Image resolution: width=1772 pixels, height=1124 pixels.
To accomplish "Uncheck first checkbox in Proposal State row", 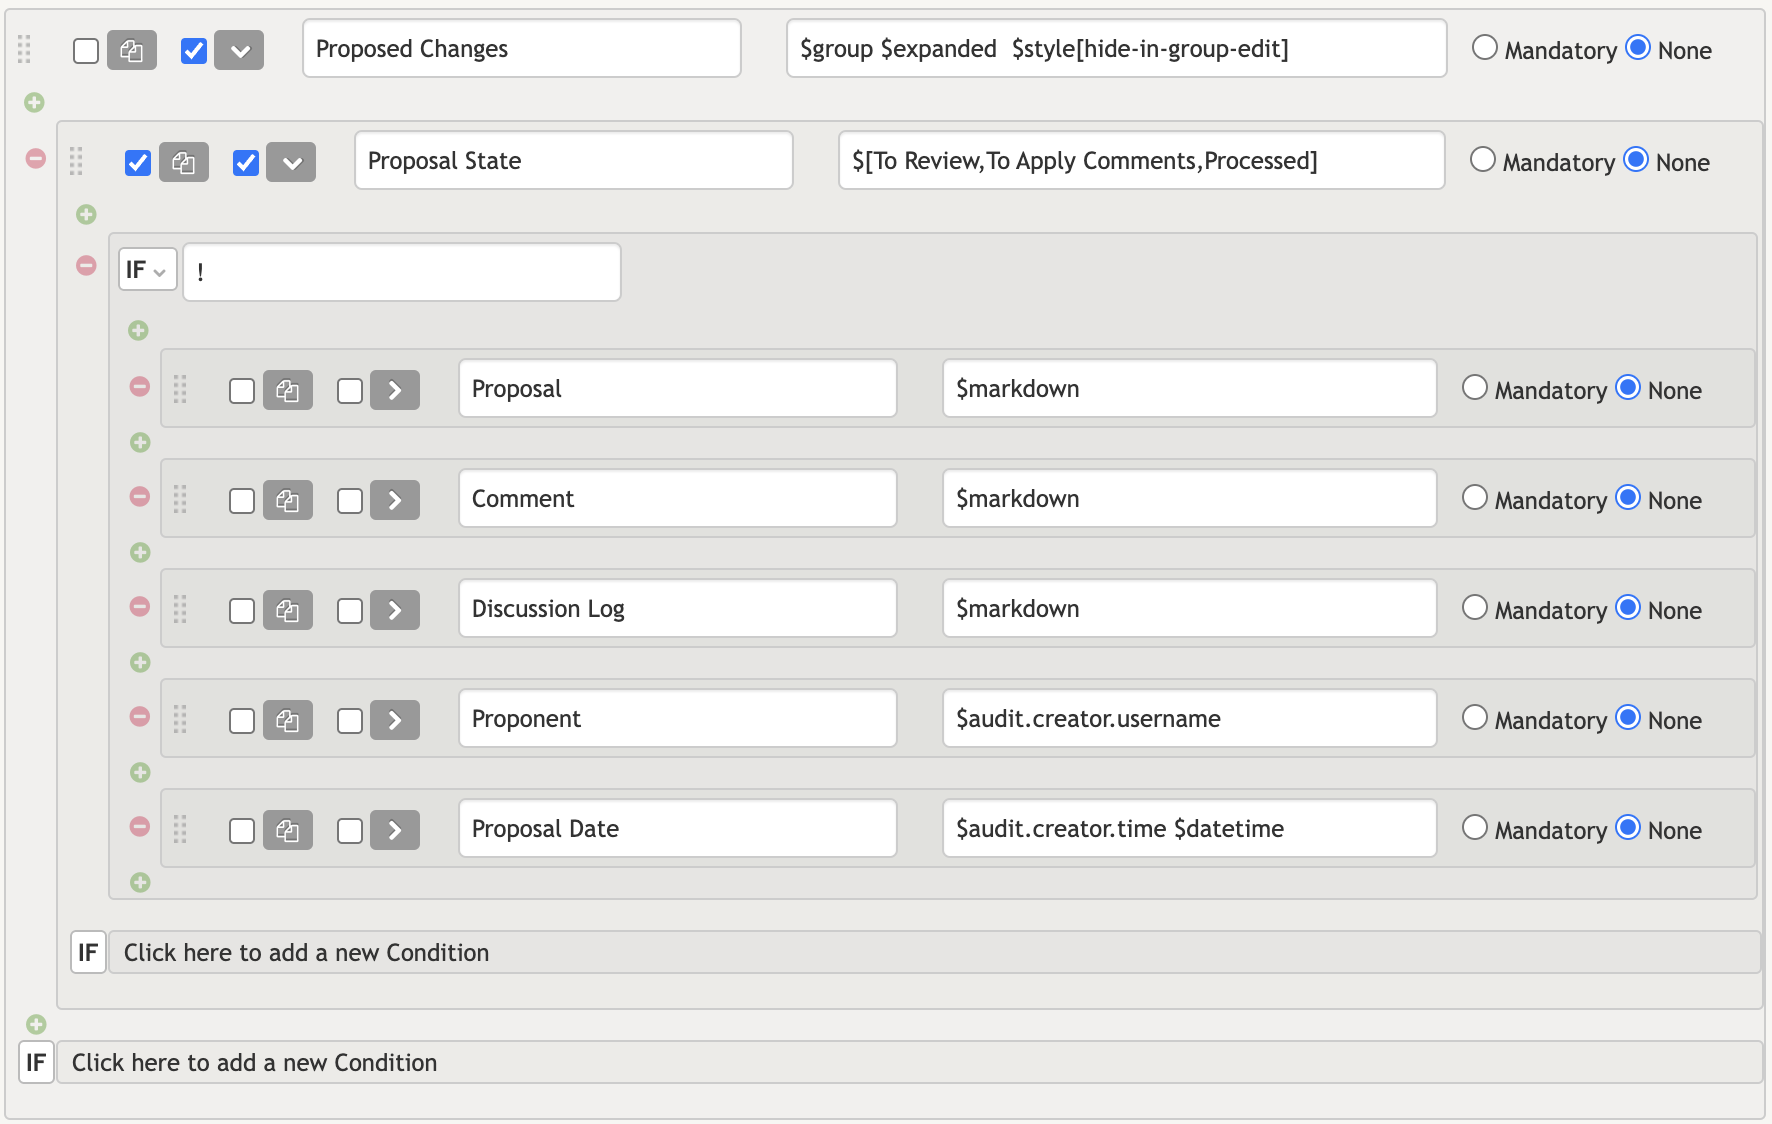I will (x=138, y=162).
